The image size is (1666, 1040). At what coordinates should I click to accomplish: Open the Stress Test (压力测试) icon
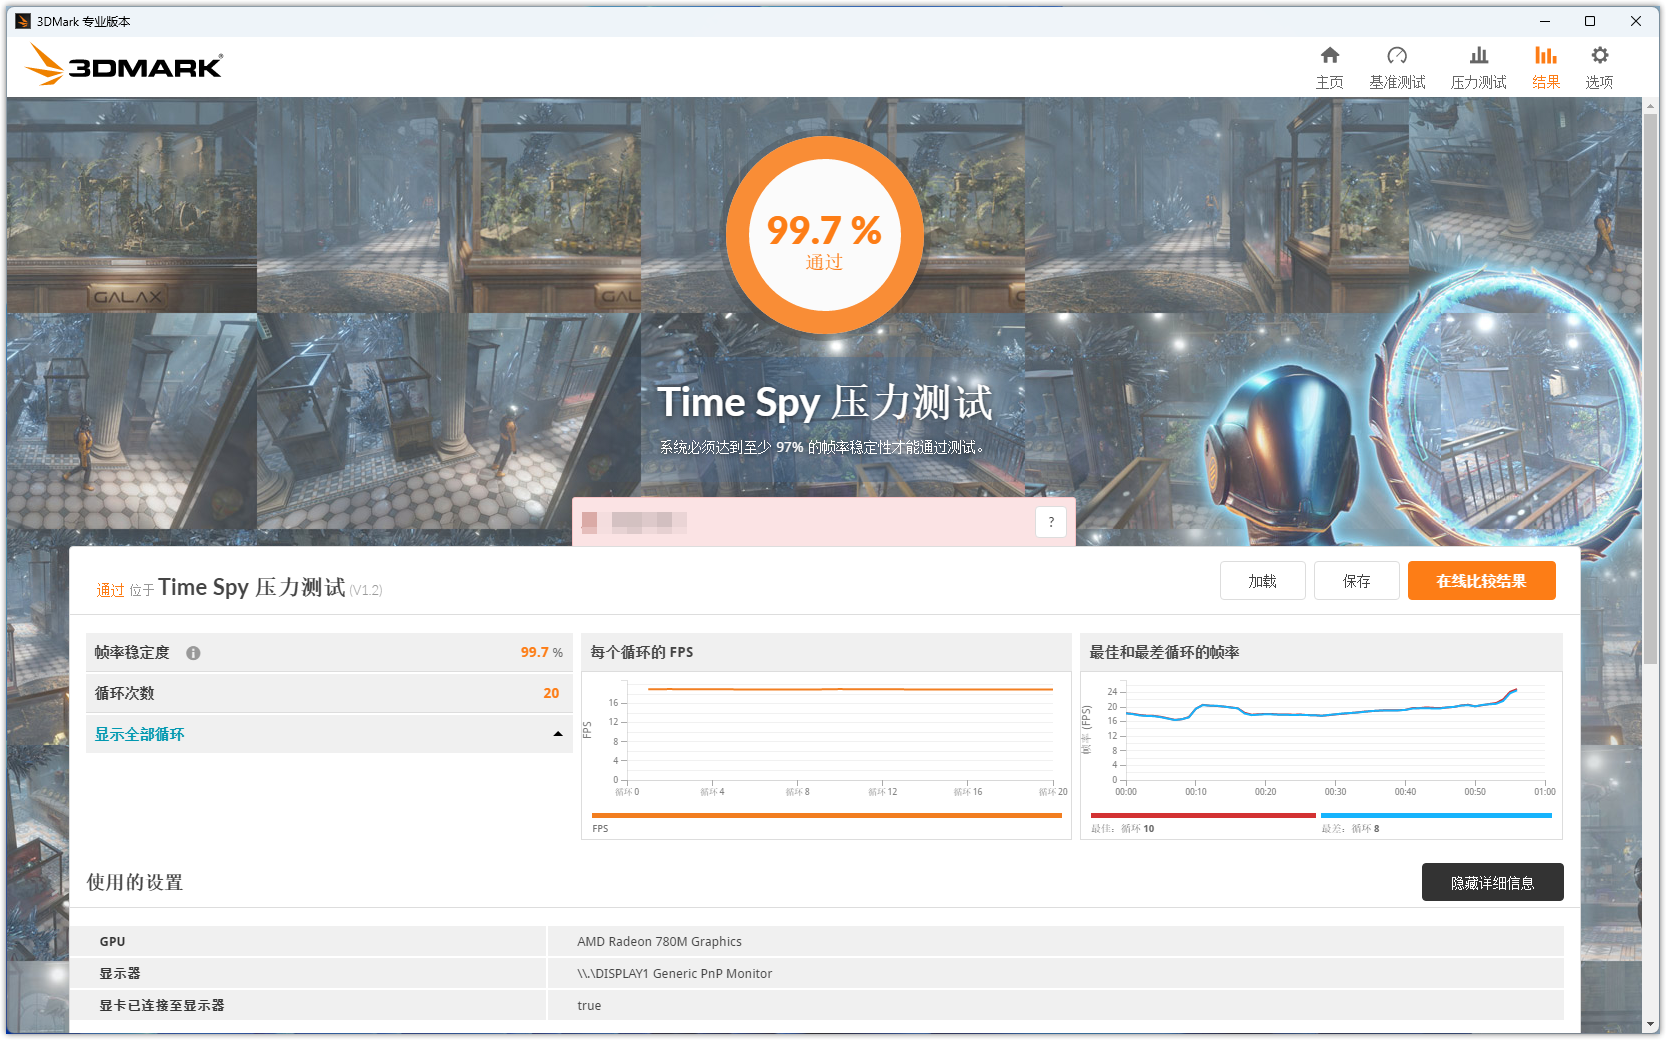1478,56
